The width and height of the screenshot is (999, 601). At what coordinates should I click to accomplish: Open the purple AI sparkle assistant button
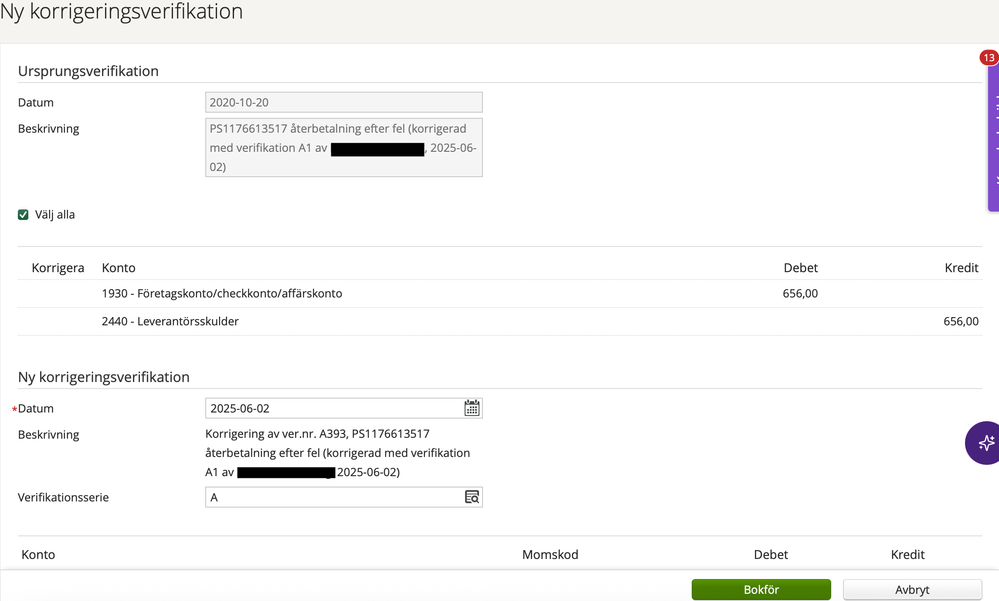tap(984, 443)
